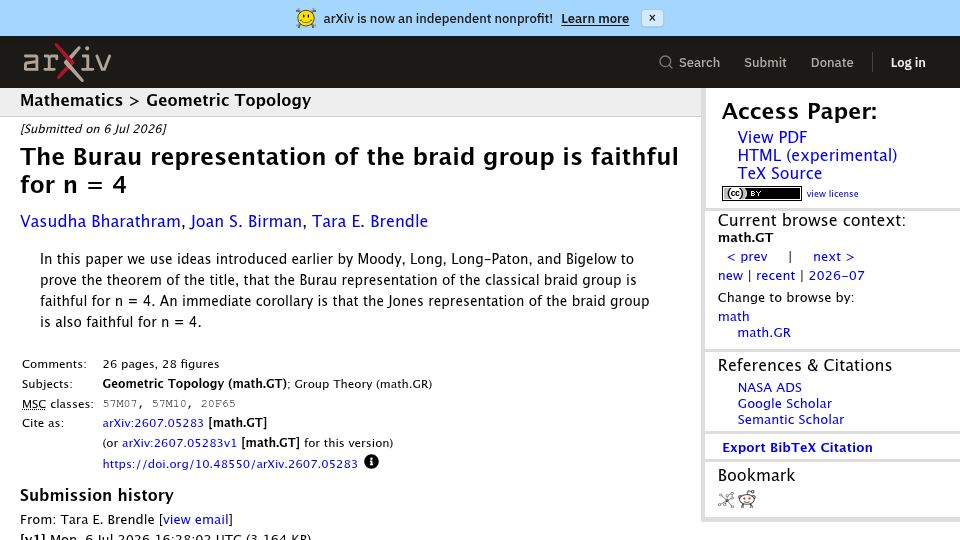The image size is (960, 540).
Task: Click the paper title heading
Action: click(x=349, y=171)
